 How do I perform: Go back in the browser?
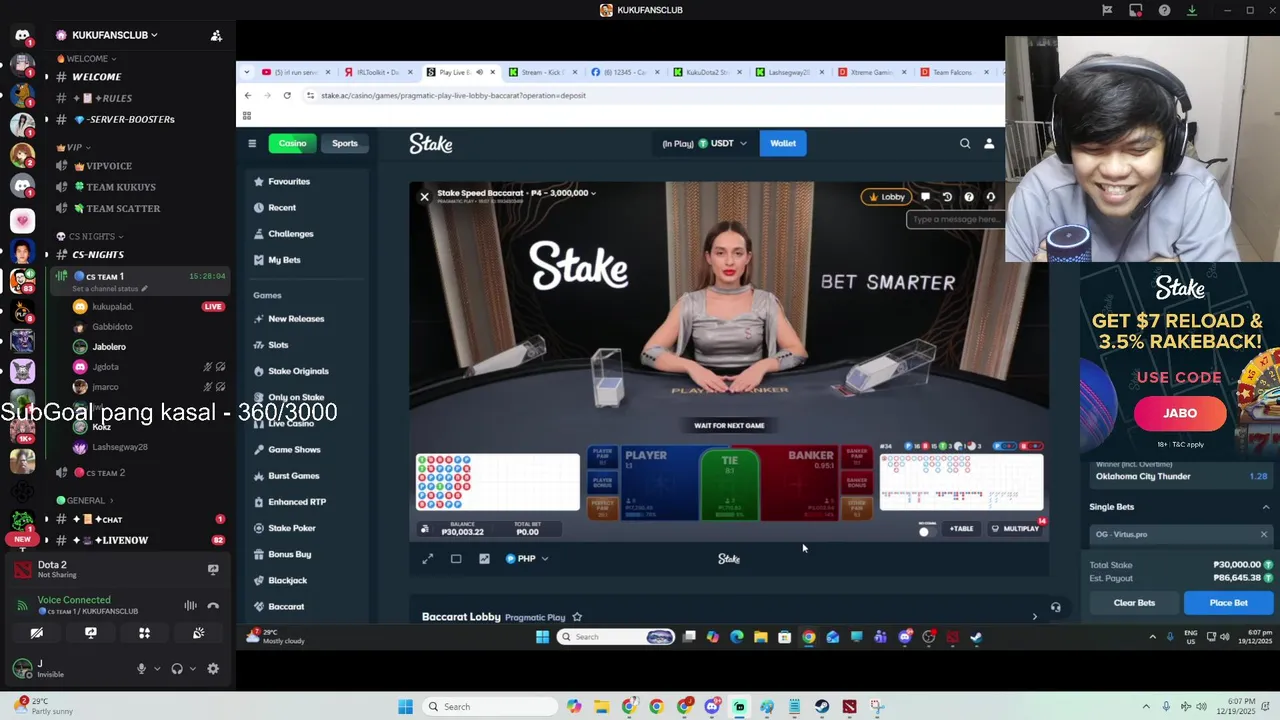pos(248,95)
